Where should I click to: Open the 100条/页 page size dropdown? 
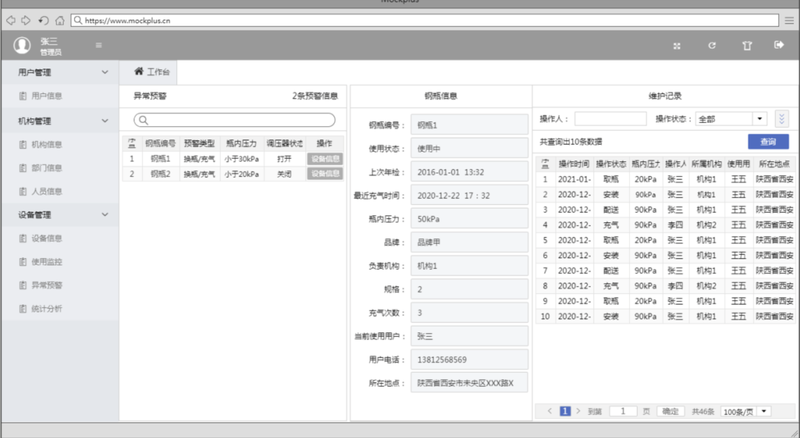click(x=750, y=411)
